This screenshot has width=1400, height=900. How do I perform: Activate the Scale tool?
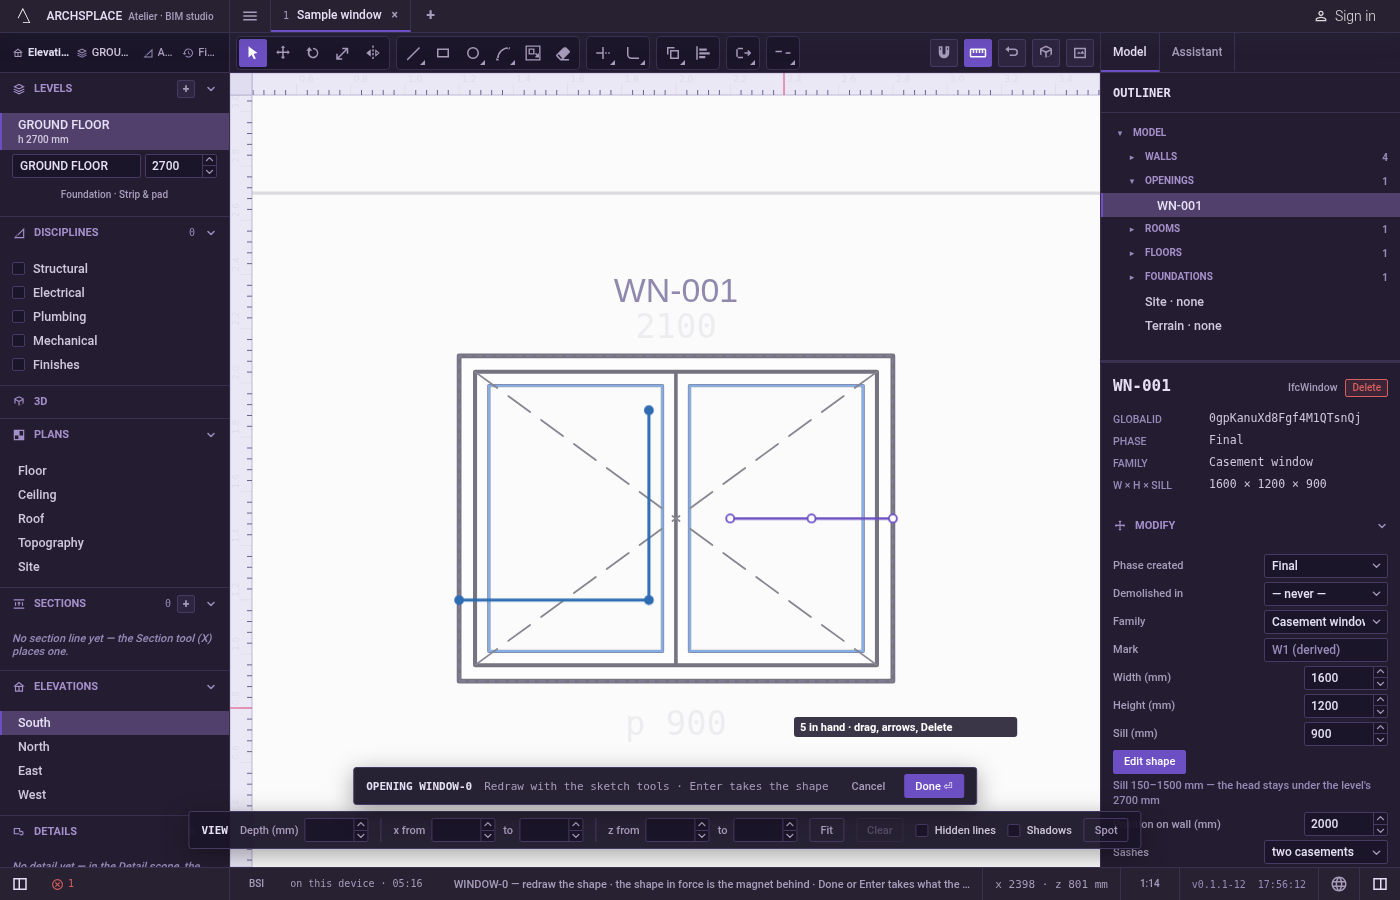pos(343,53)
